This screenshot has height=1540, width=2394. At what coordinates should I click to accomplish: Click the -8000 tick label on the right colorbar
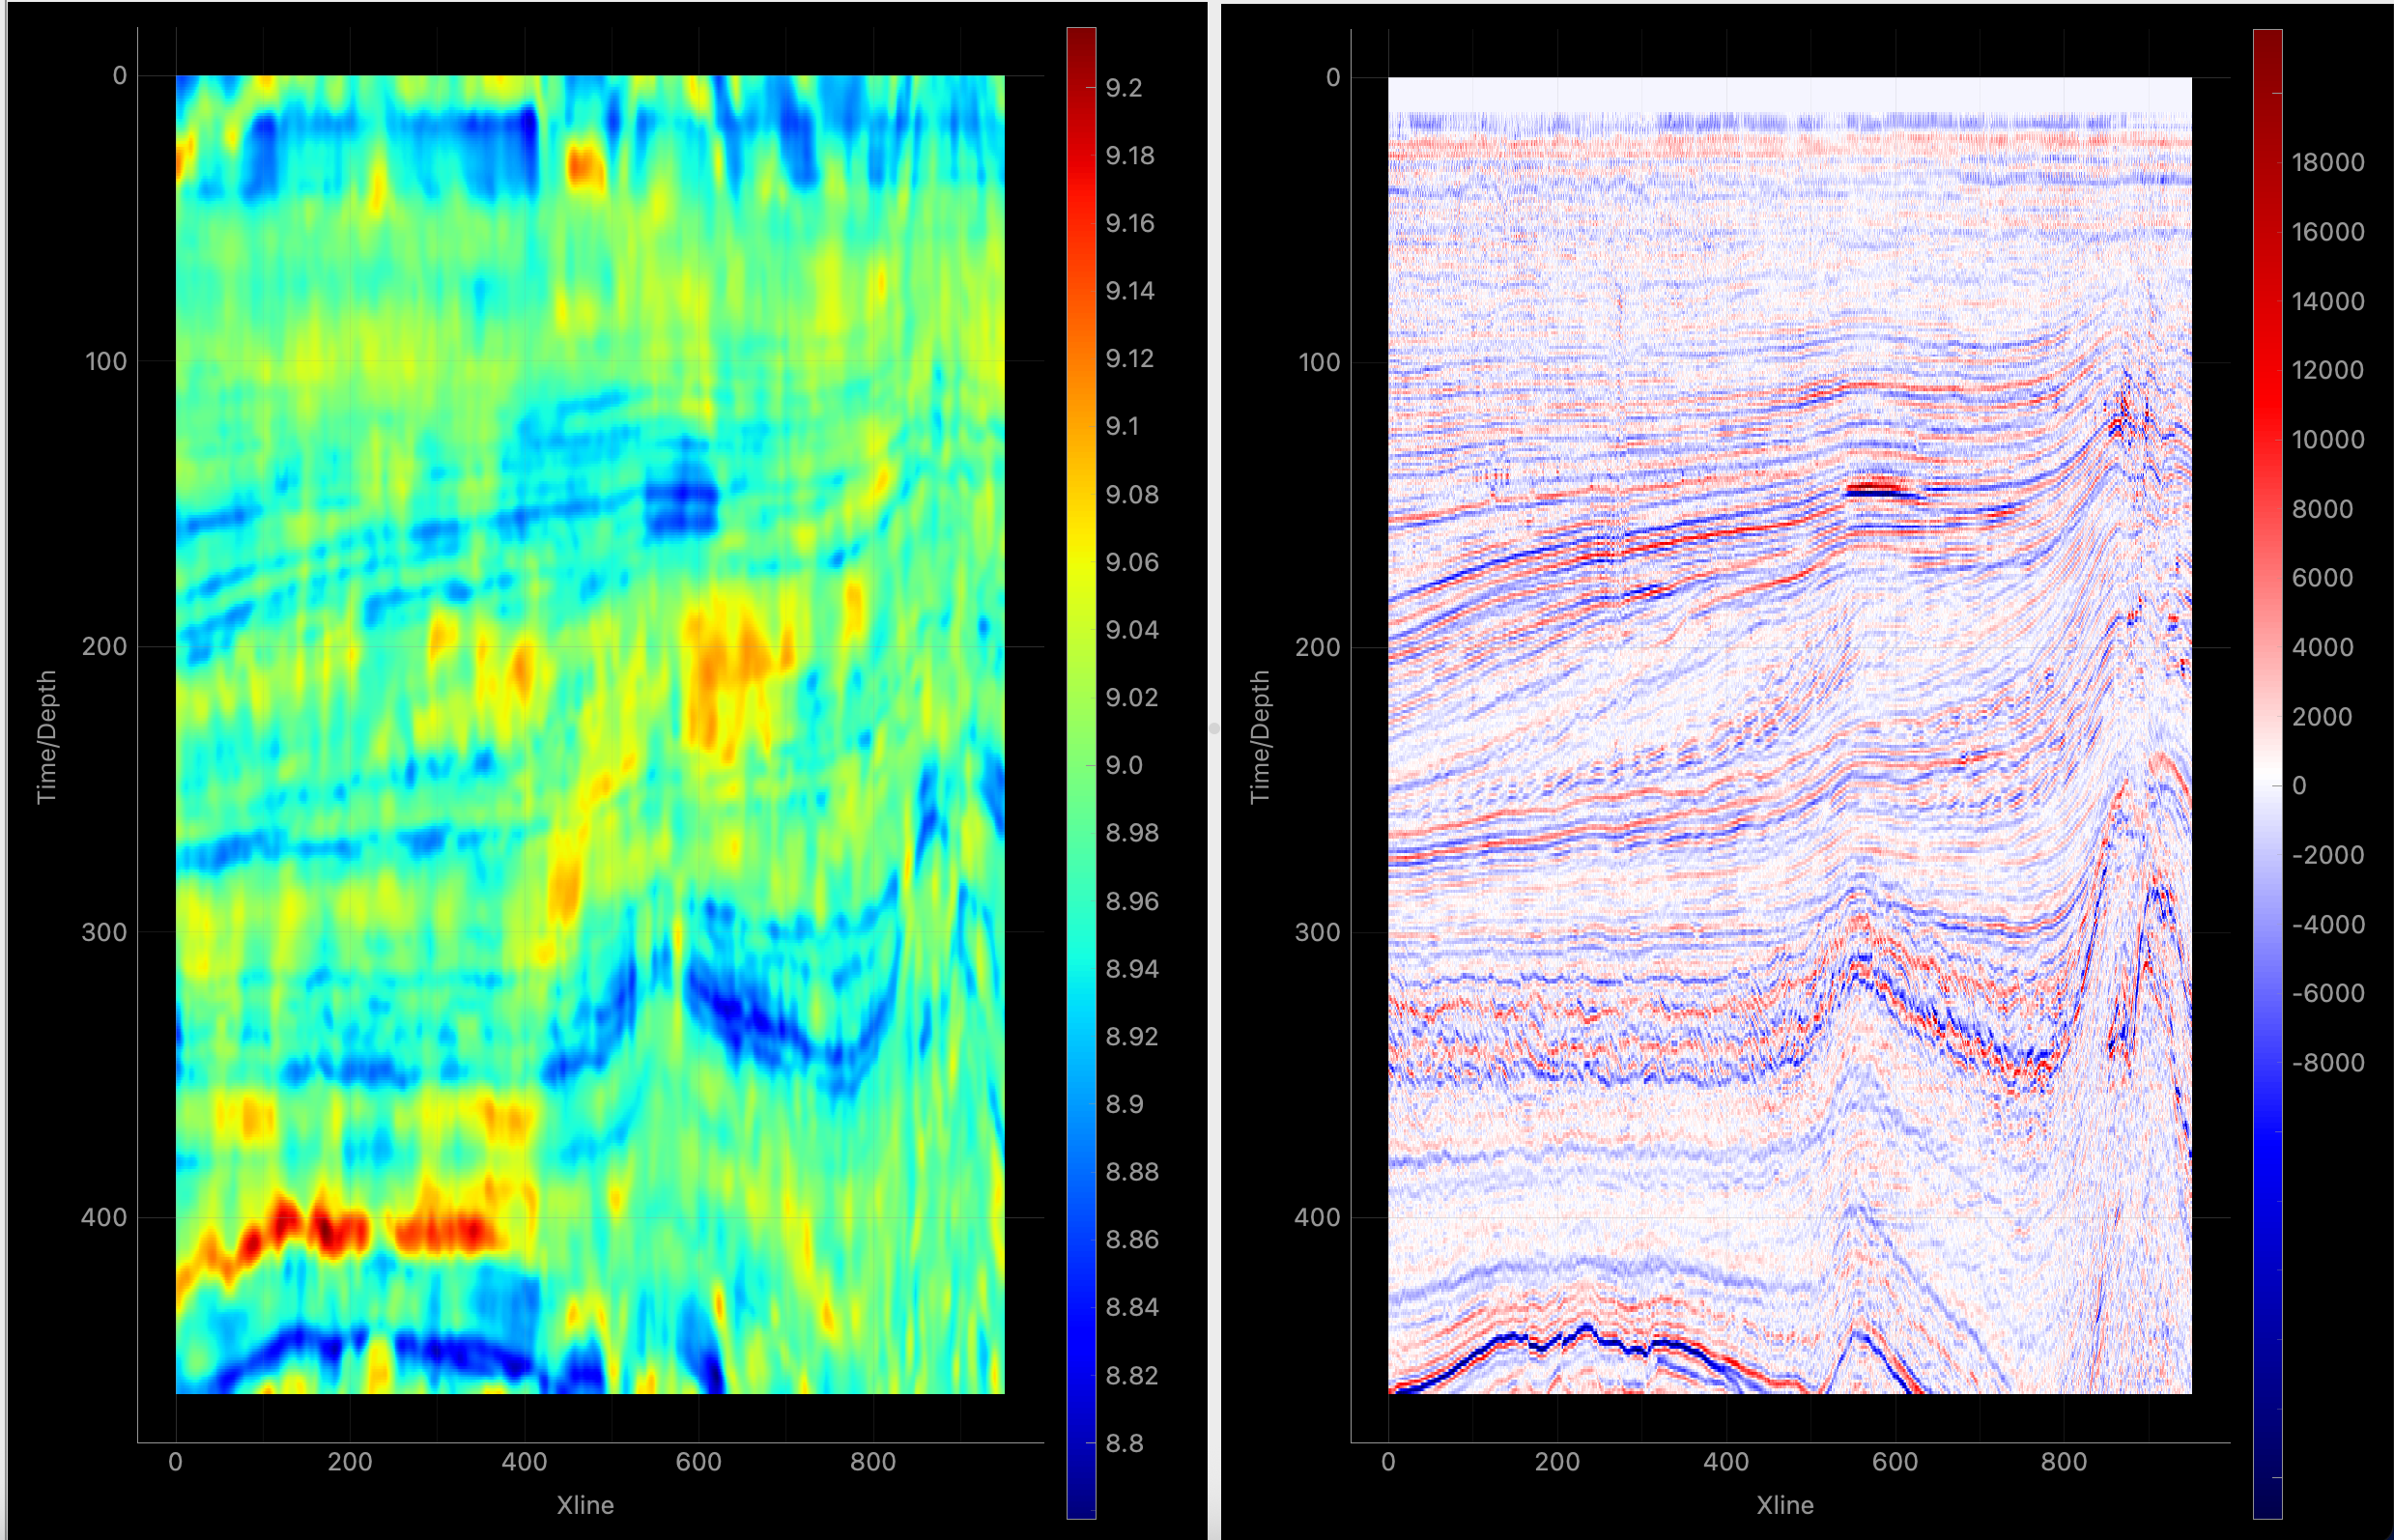[2327, 1063]
